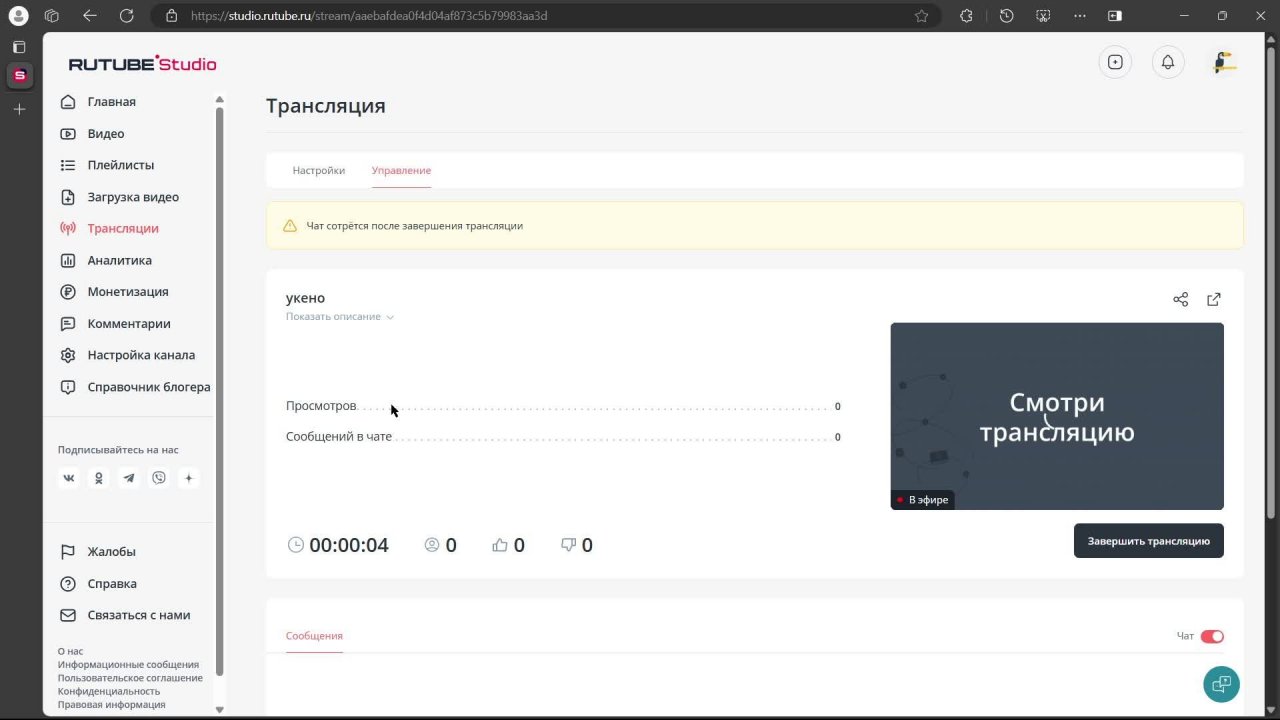Click the pinned RUTUBE Studio tab icon

click(x=19, y=75)
